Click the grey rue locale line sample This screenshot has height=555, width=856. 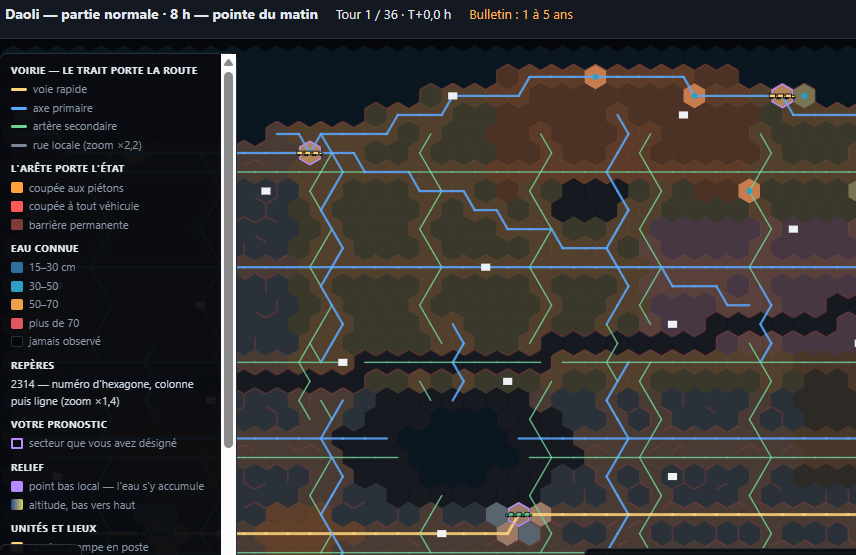pyautogui.click(x=19, y=146)
